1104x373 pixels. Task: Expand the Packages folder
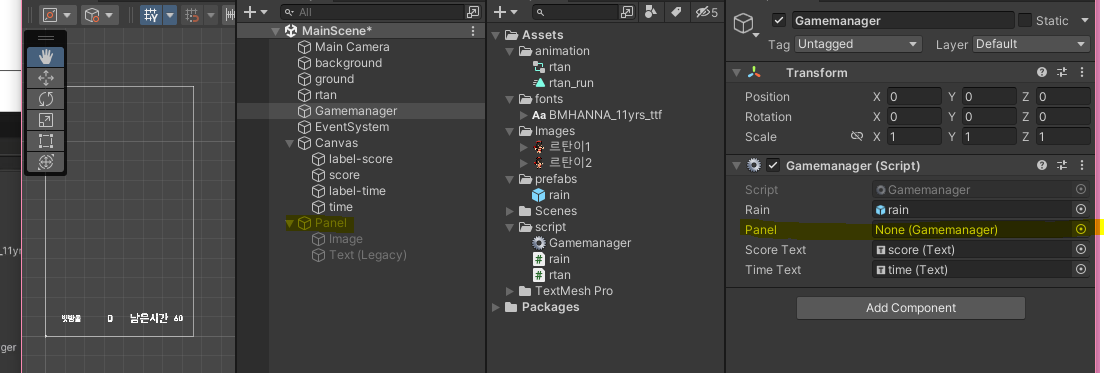pyautogui.click(x=496, y=308)
